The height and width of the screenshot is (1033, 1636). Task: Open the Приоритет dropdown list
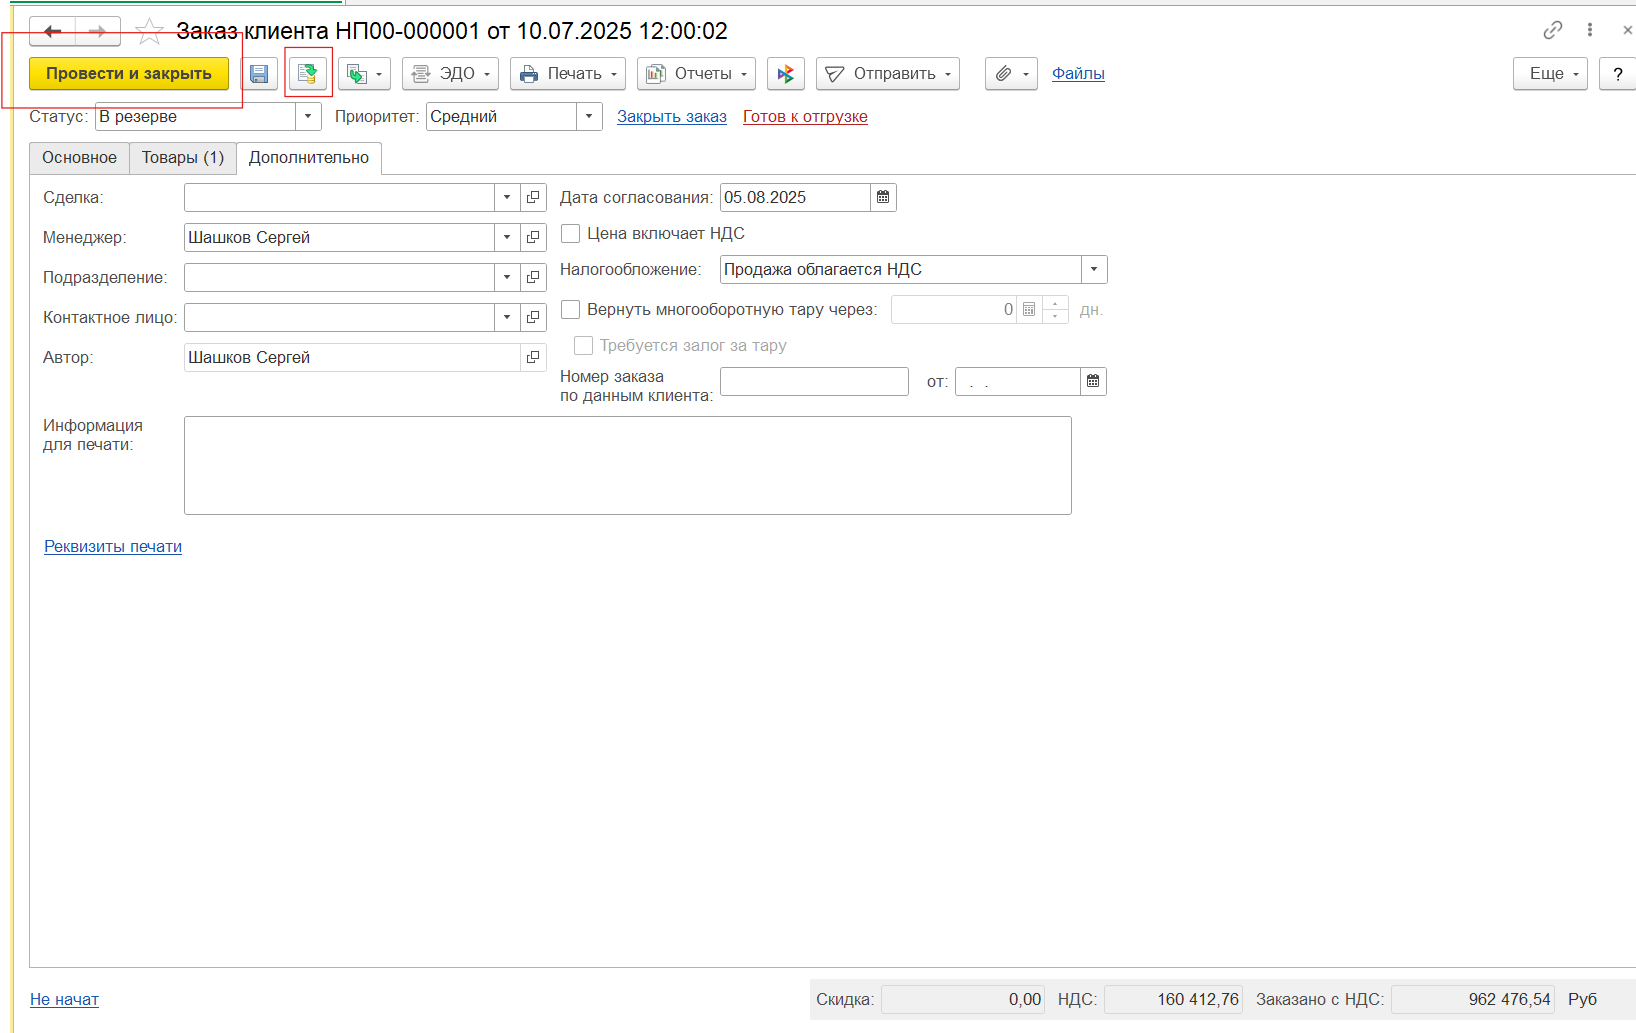(589, 117)
